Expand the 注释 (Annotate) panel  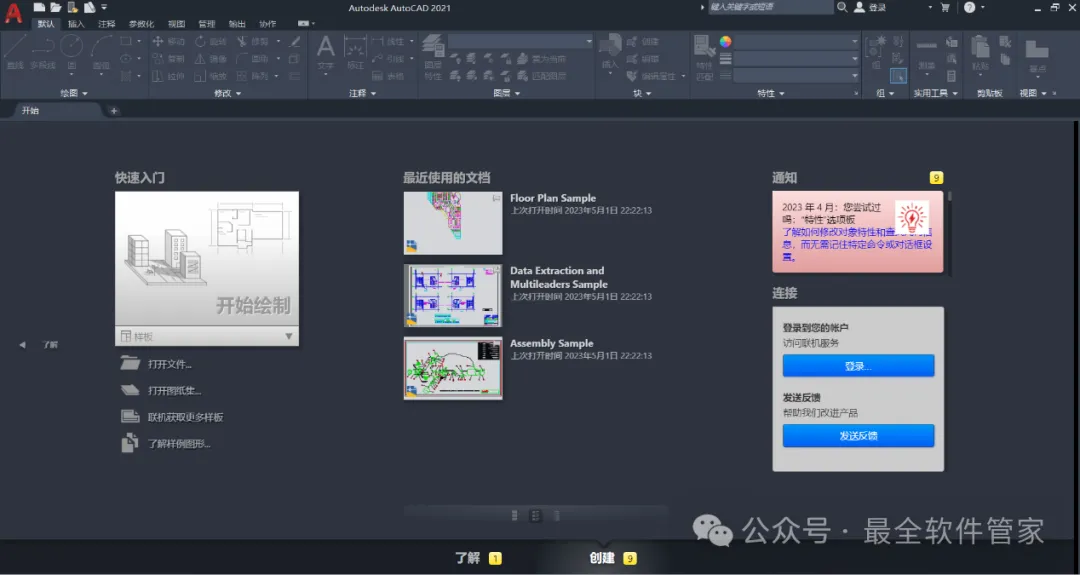point(362,93)
